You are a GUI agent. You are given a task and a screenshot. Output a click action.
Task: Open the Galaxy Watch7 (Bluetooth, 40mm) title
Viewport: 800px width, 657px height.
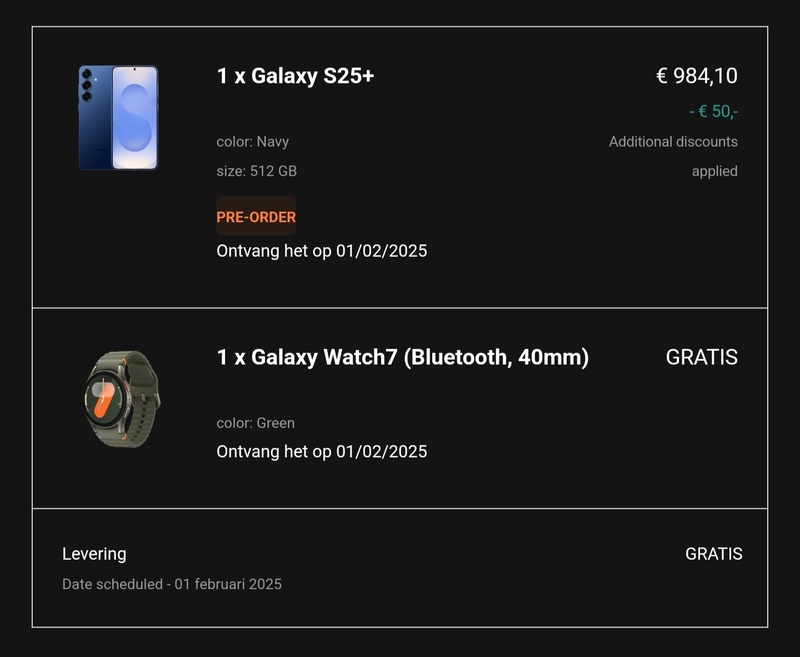pos(402,357)
